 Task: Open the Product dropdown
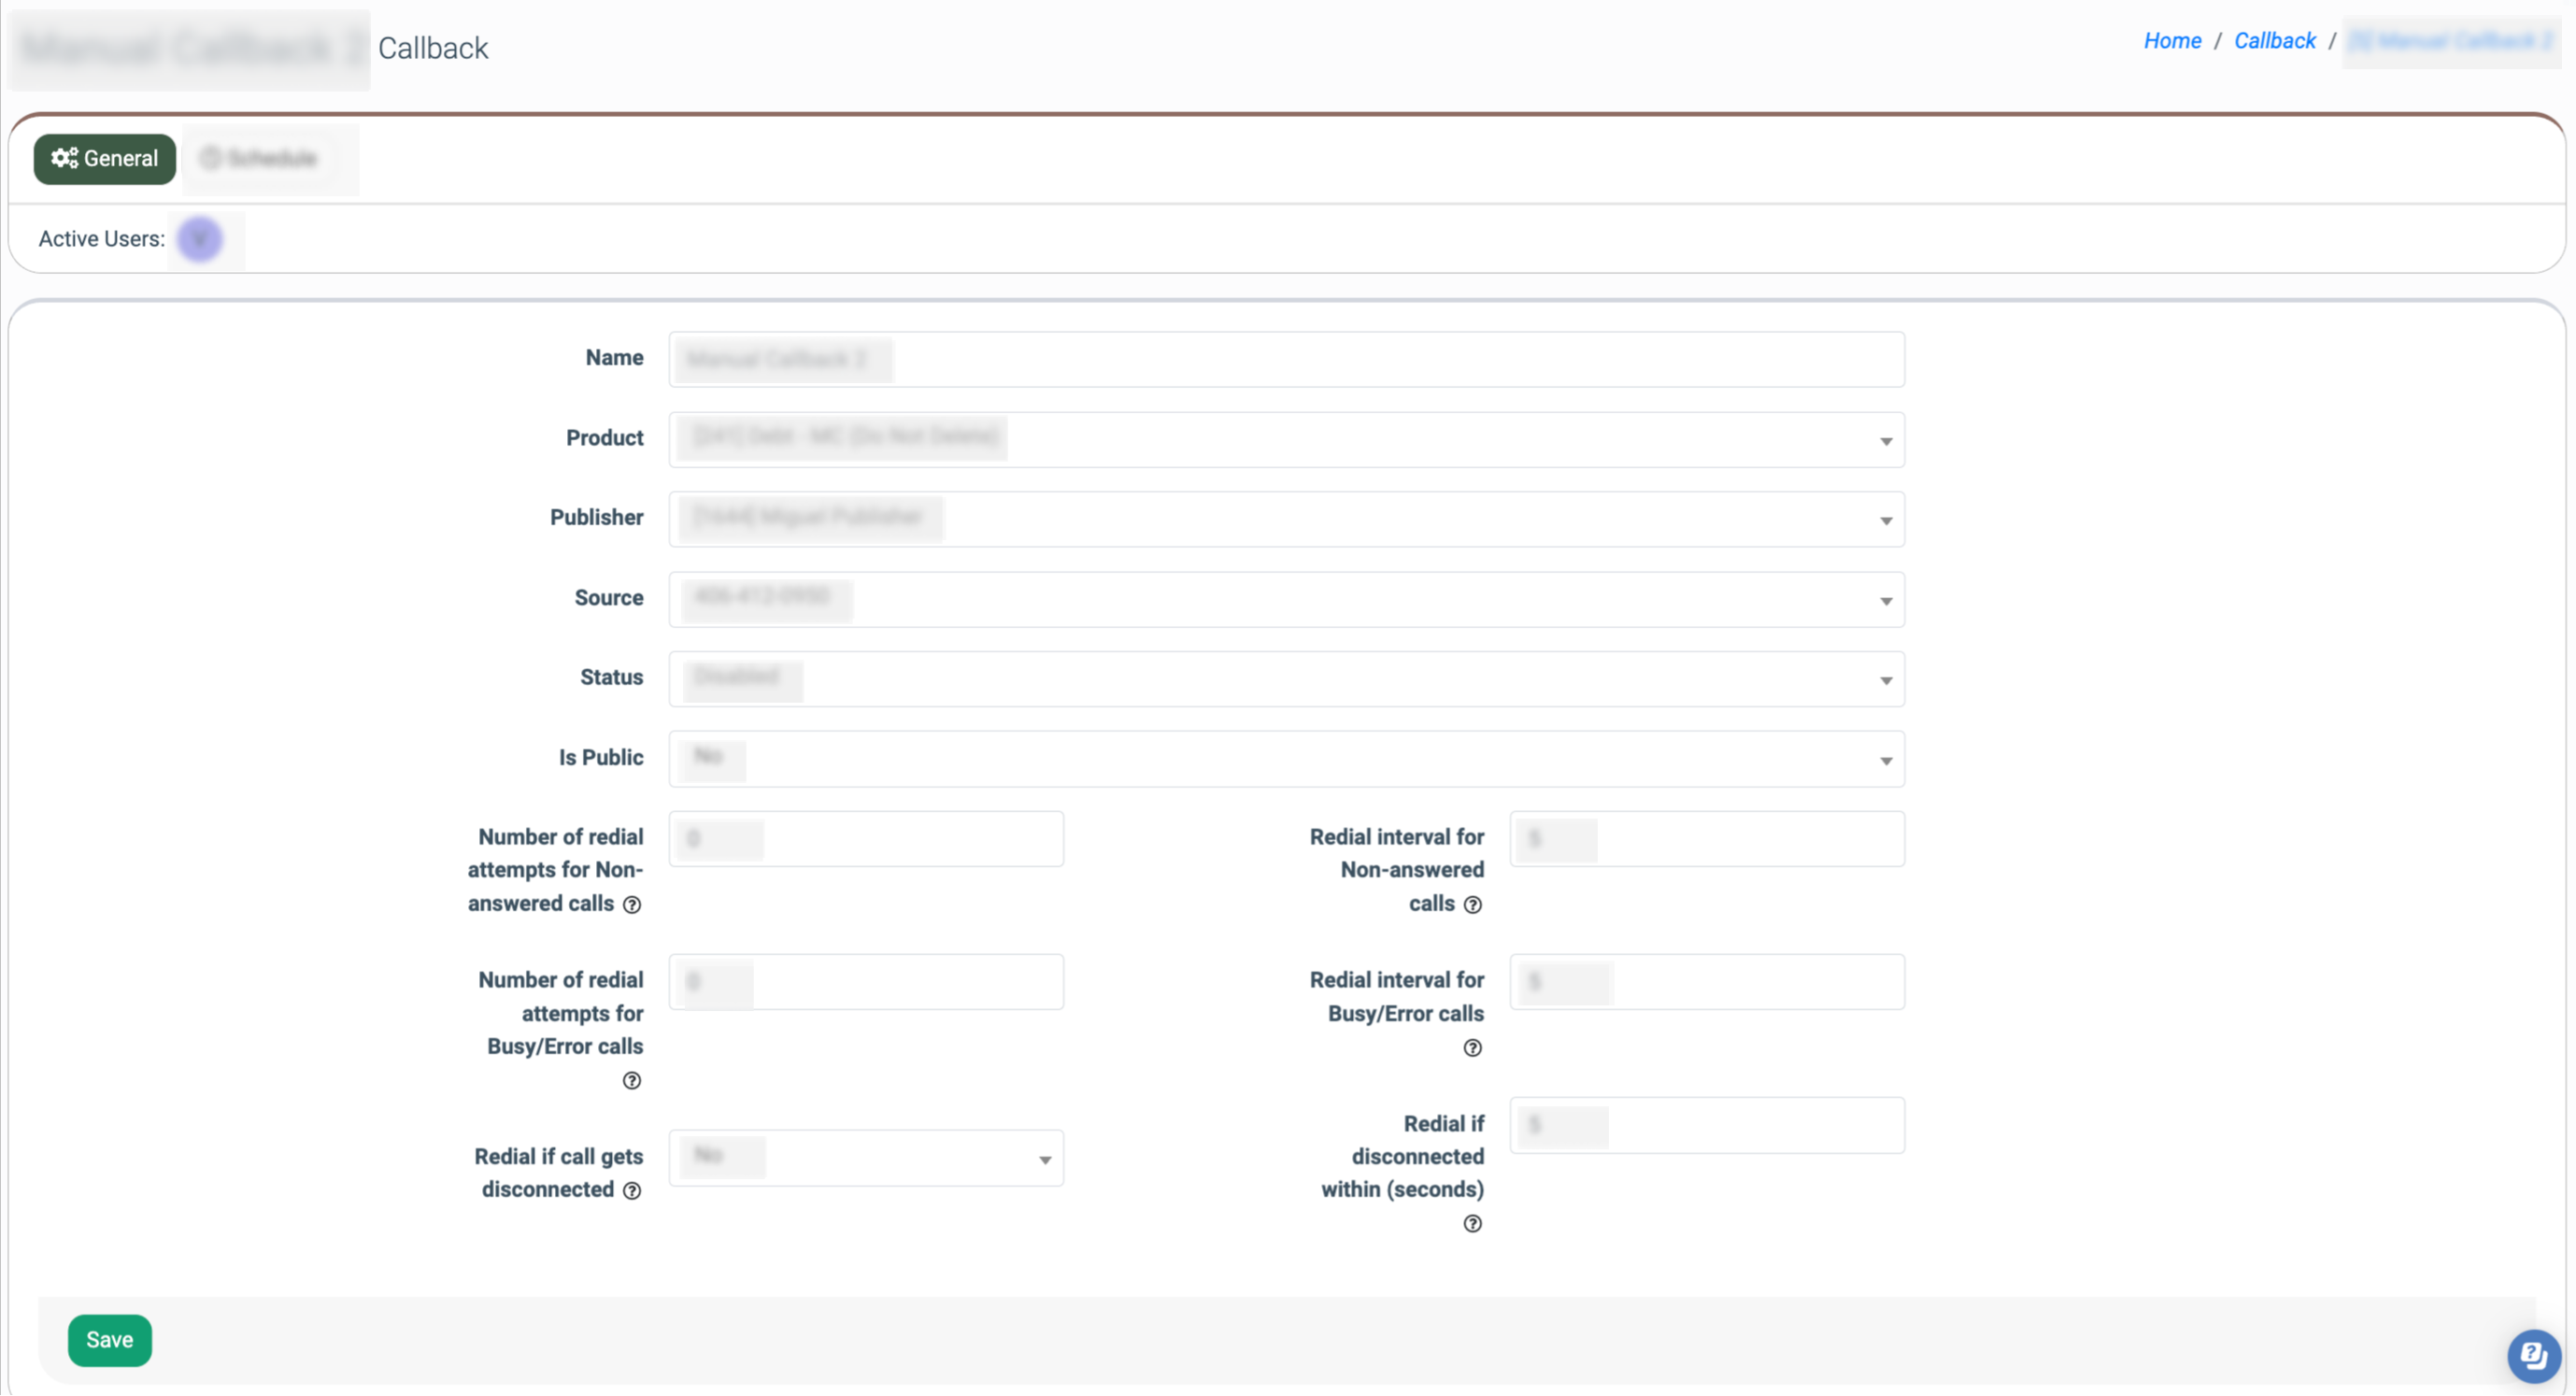[1286, 440]
